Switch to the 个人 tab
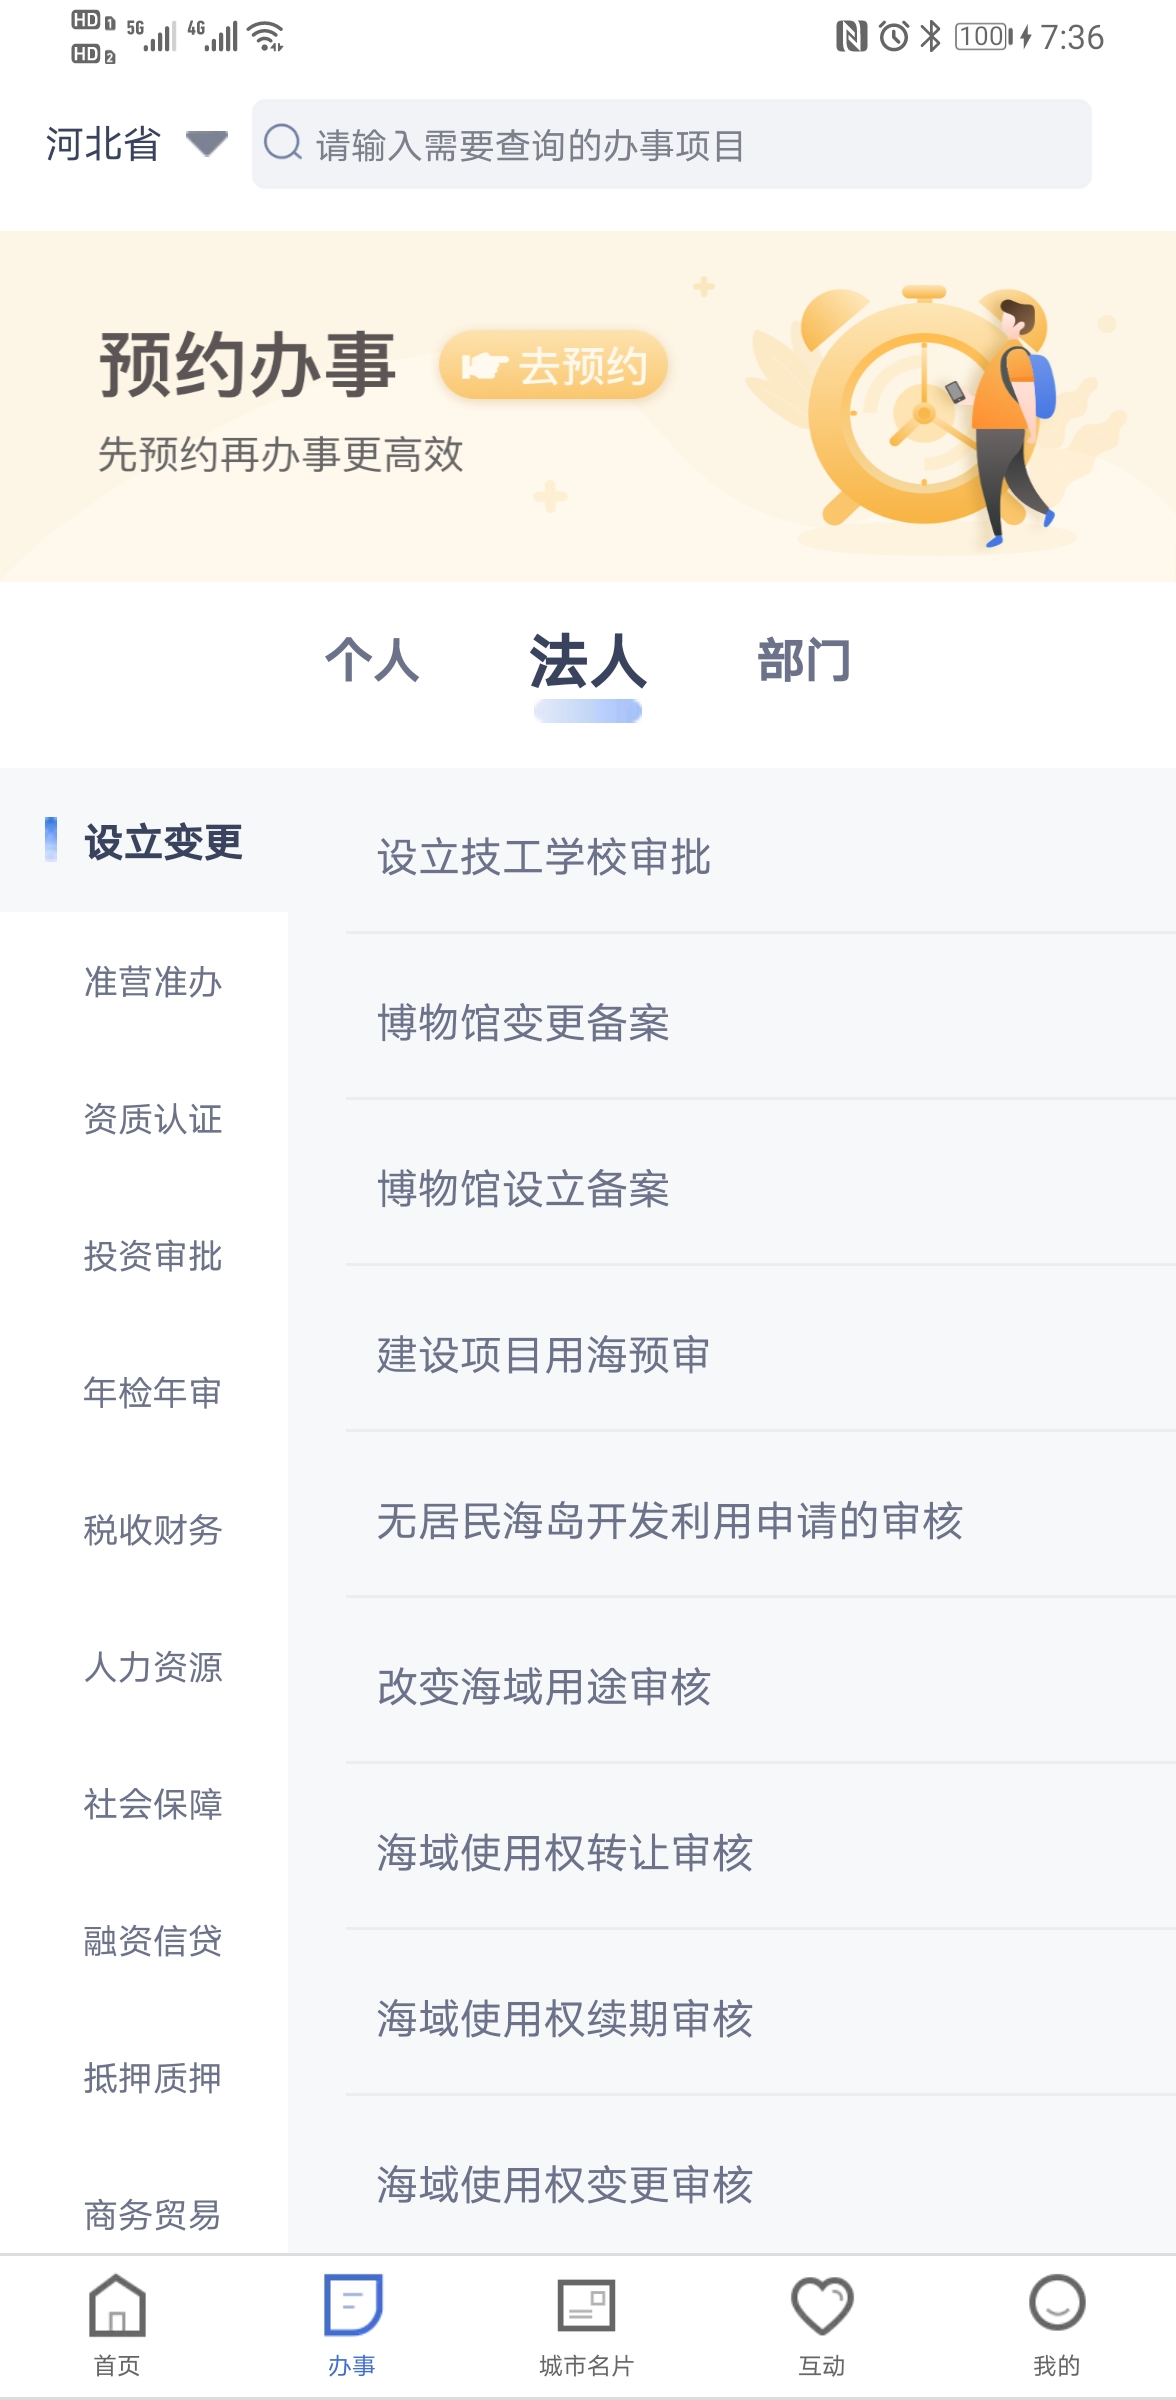This screenshot has height=2400, width=1176. (x=372, y=660)
